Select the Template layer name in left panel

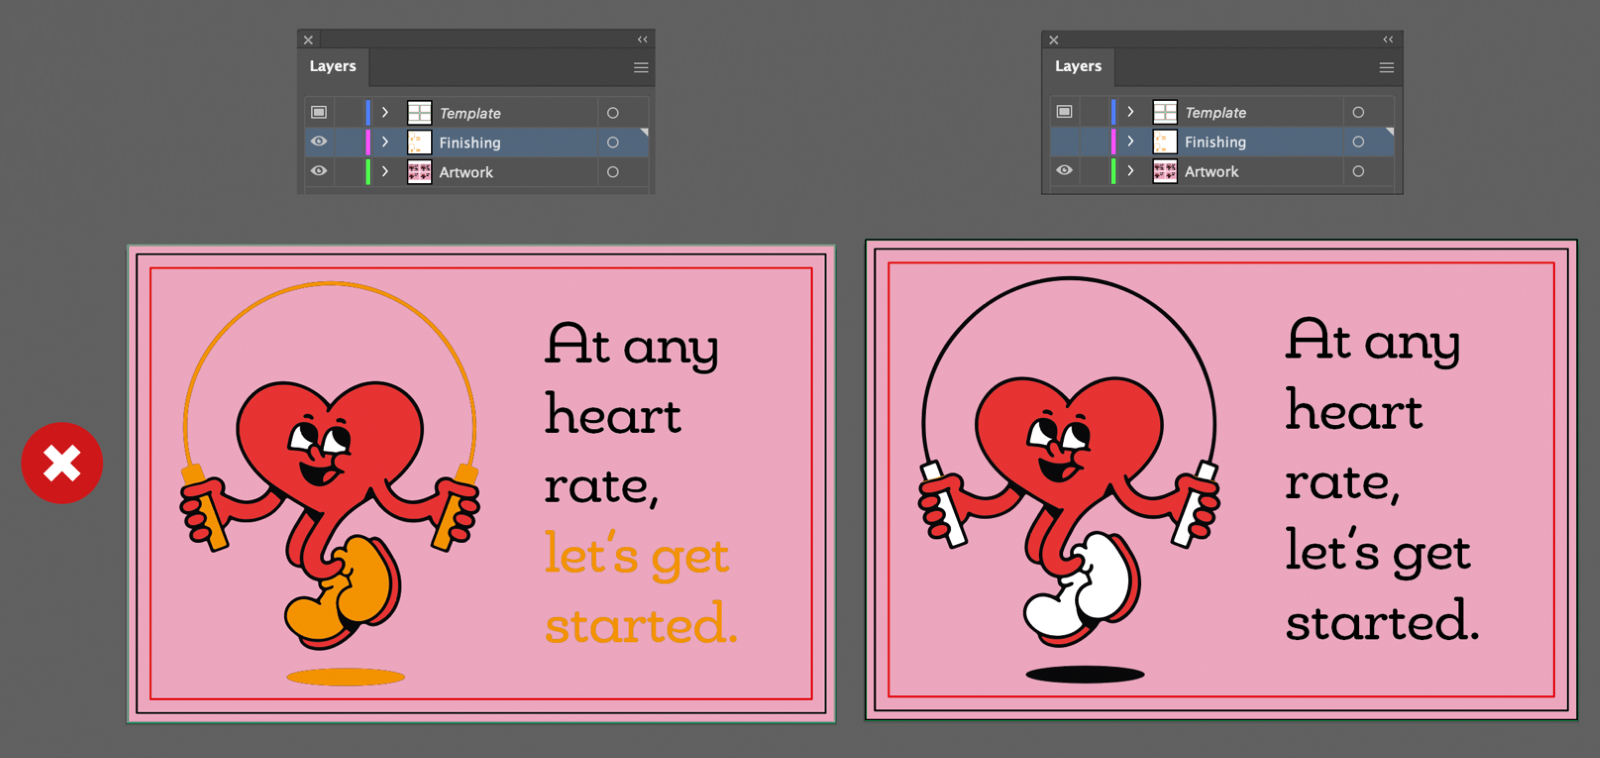click(x=470, y=114)
